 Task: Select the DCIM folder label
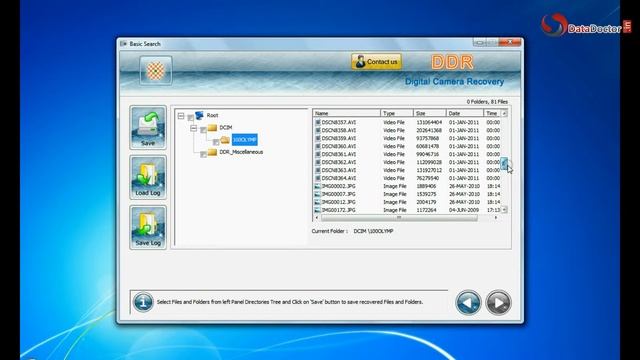coord(226,128)
